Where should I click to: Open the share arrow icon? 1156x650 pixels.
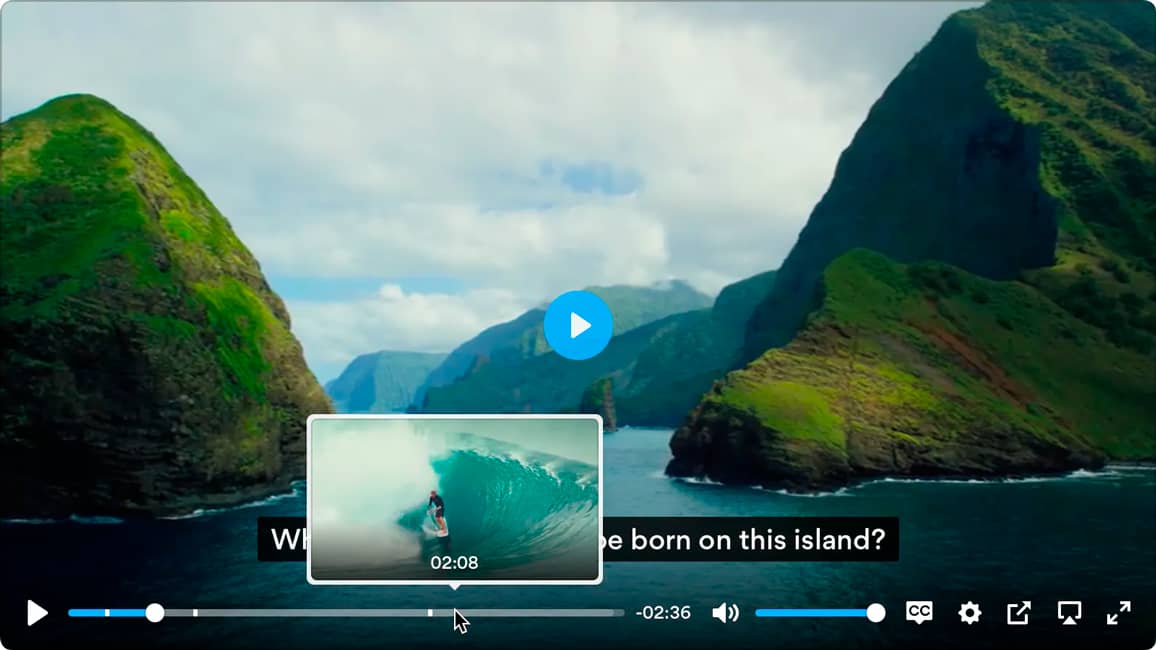click(x=1019, y=612)
